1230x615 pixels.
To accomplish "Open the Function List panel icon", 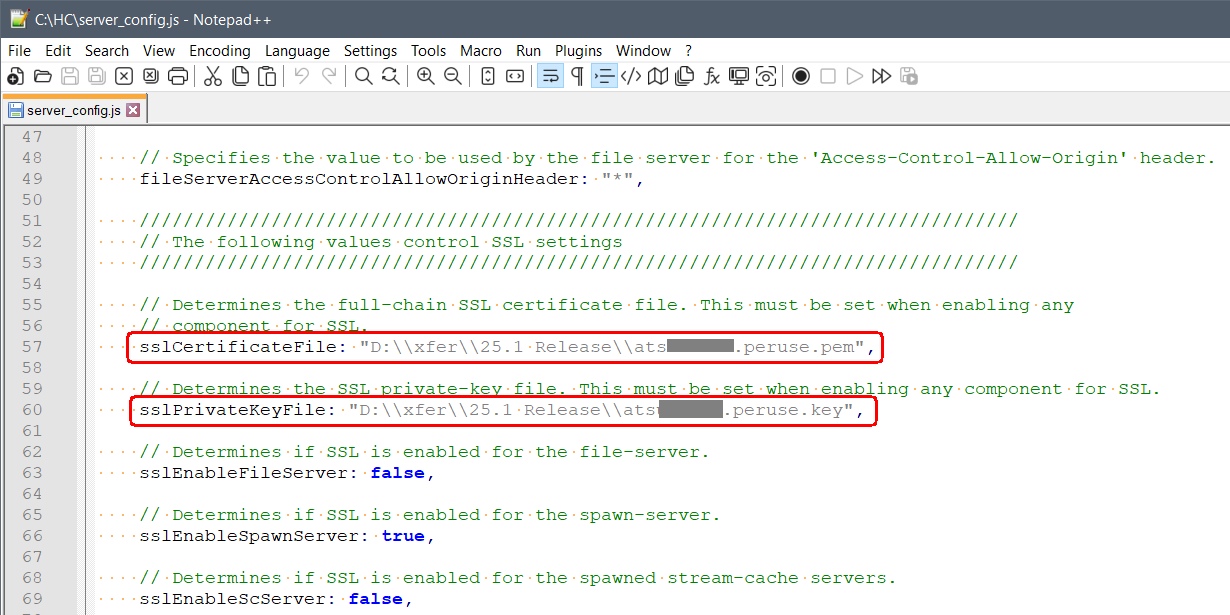I will [712, 76].
